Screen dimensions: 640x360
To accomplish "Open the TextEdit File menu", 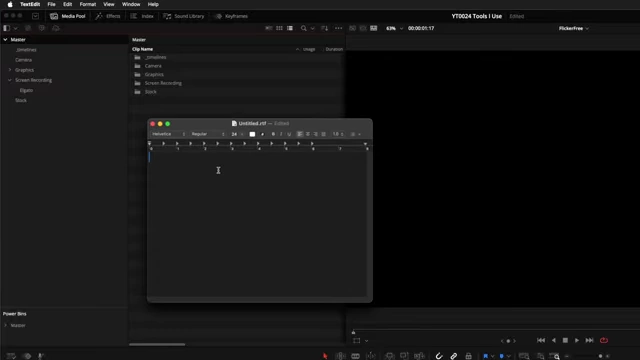I will (x=51, y=4).
